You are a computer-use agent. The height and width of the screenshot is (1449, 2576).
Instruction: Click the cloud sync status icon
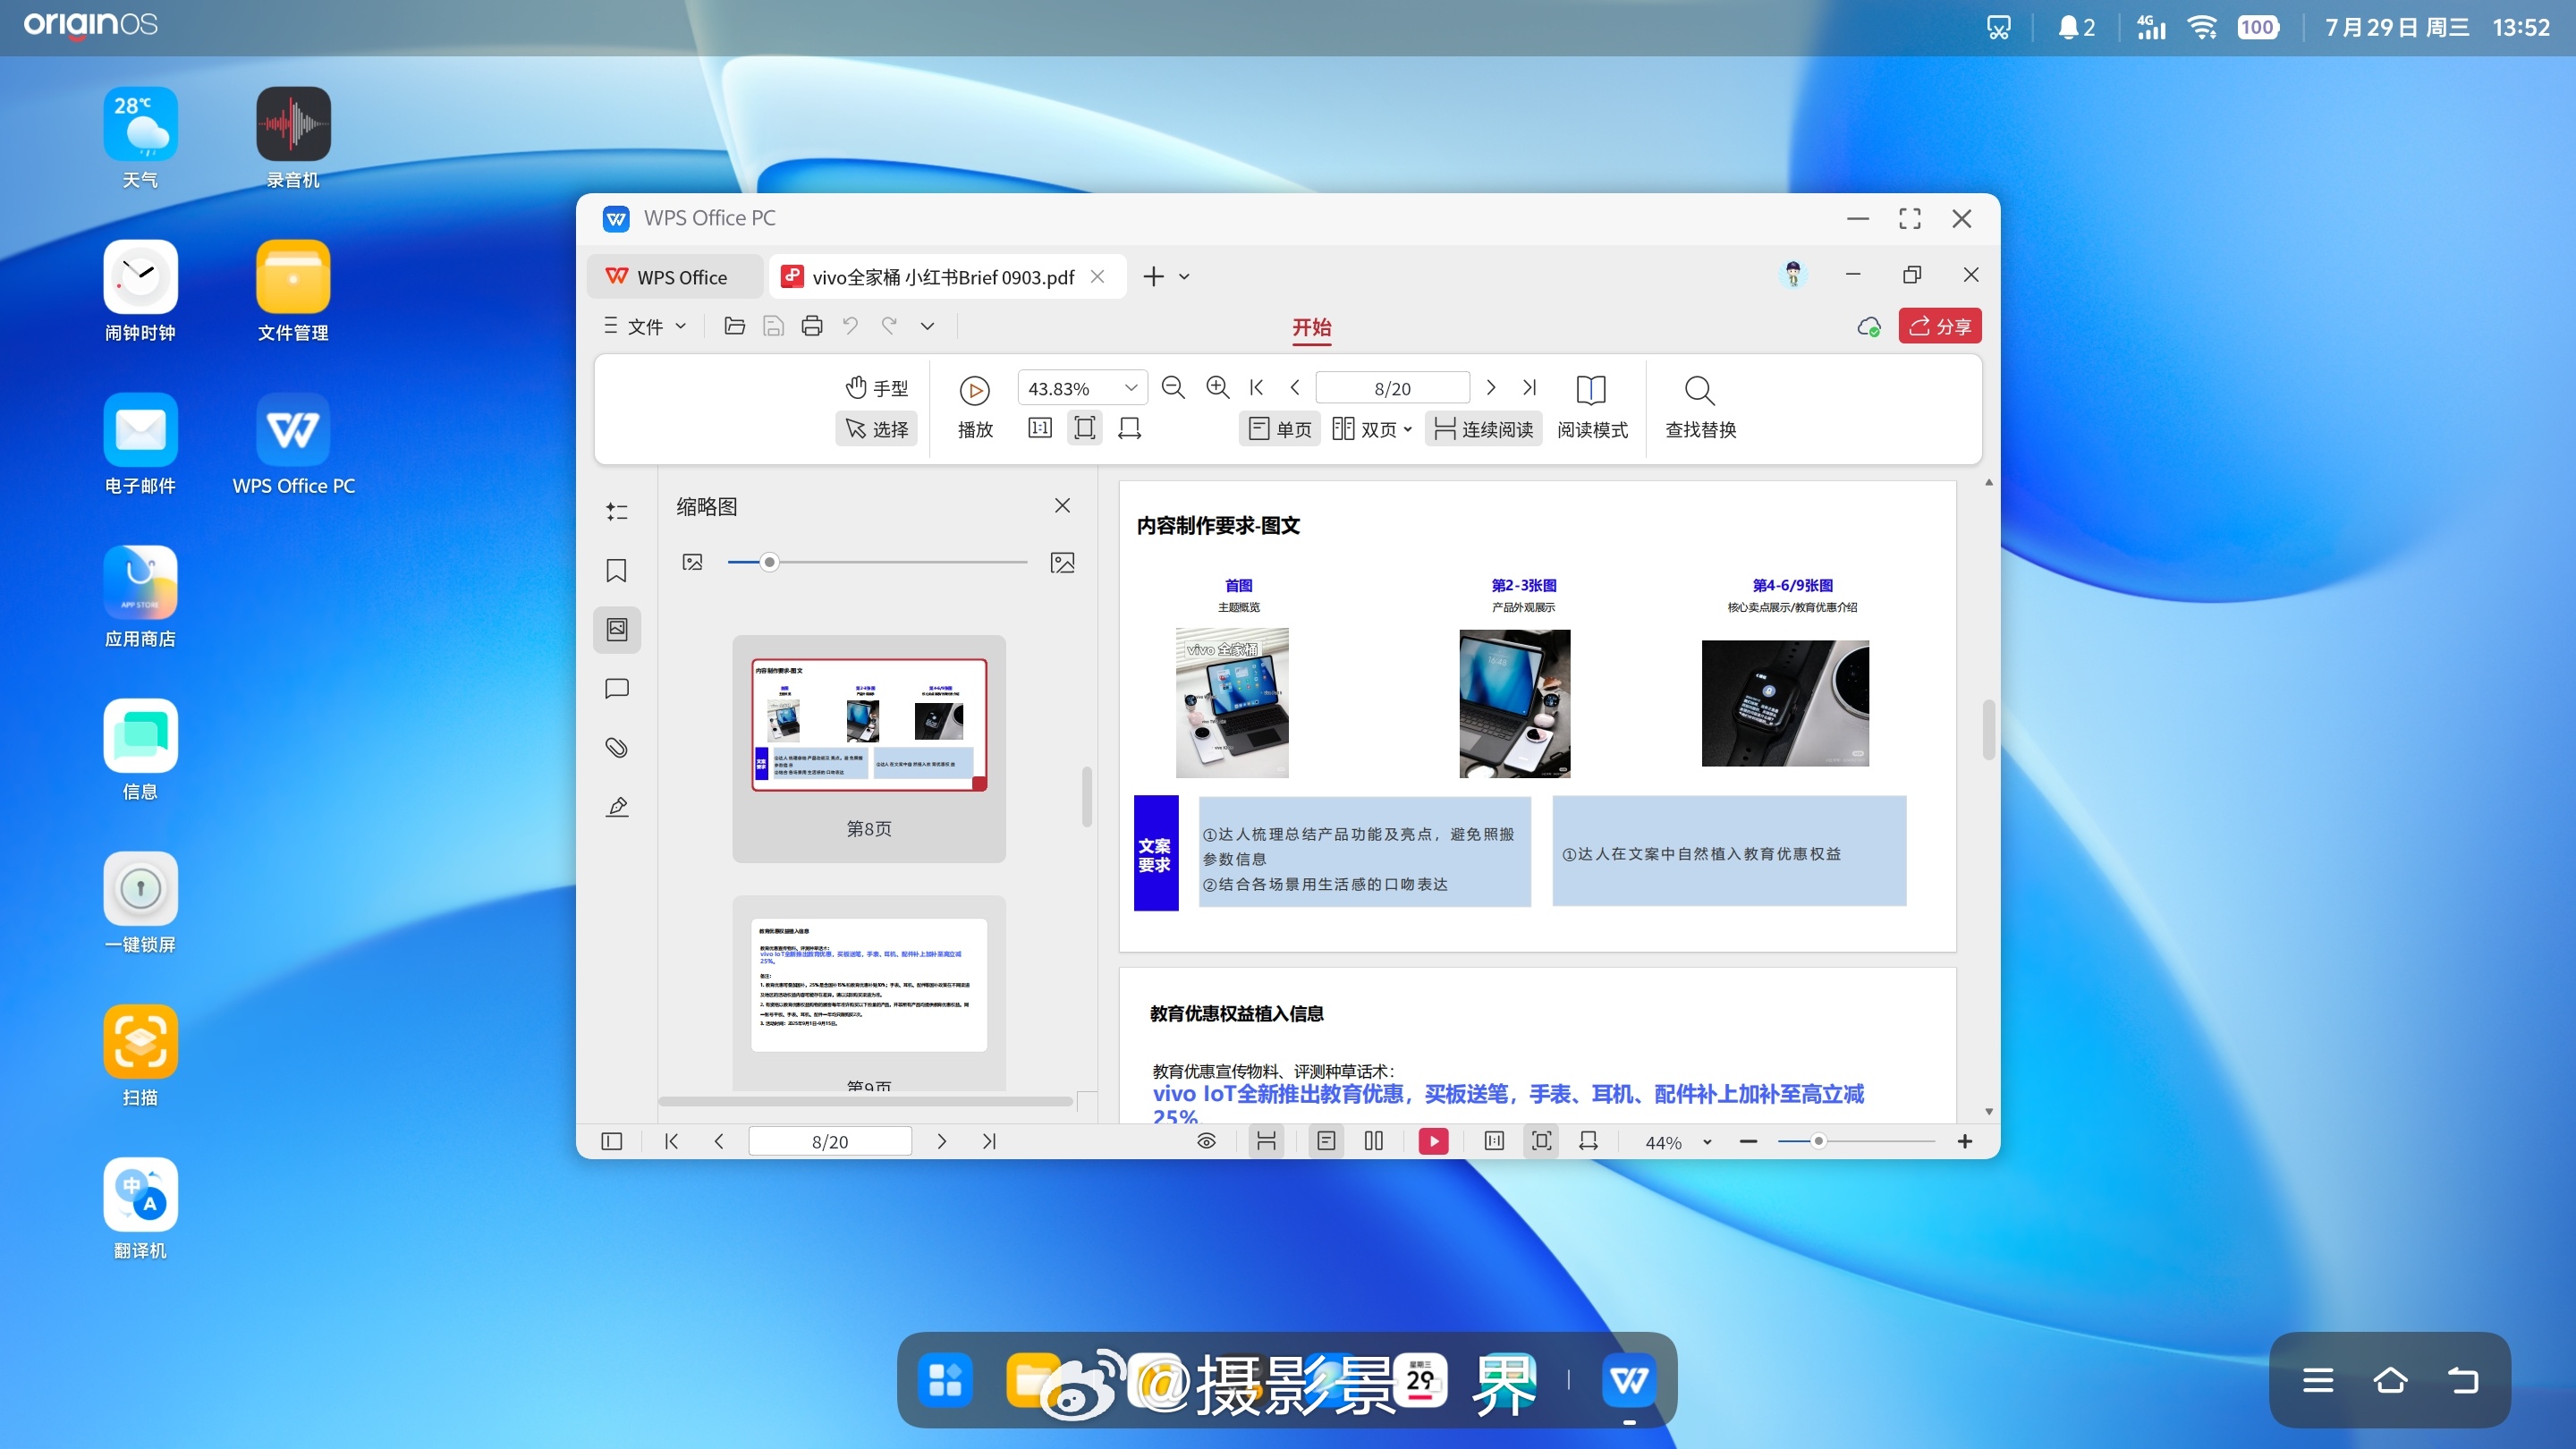click(x=1868, y=327)
